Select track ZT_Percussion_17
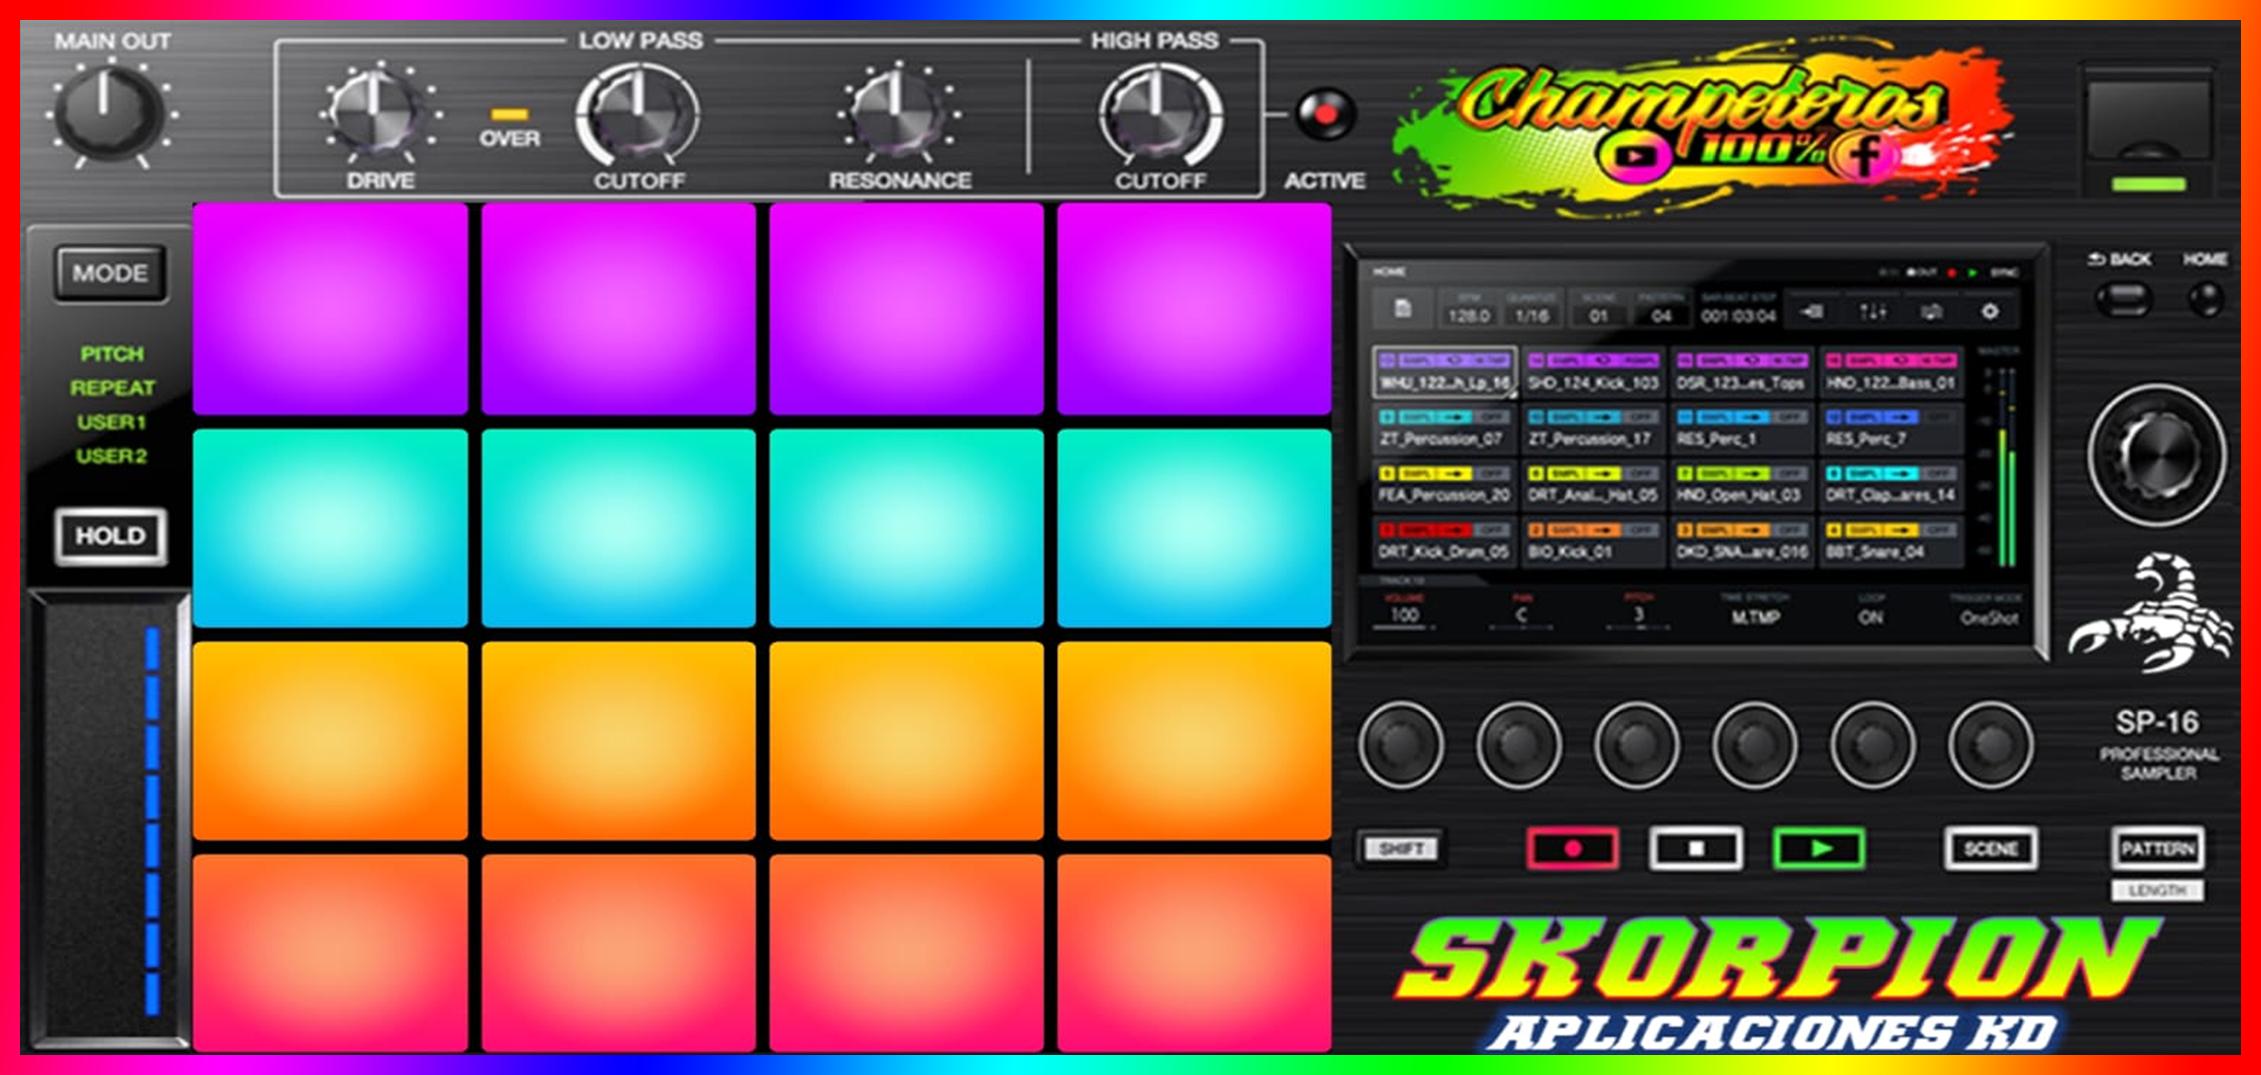This screenshot has height=1075, width=2261. [1593, 428]
